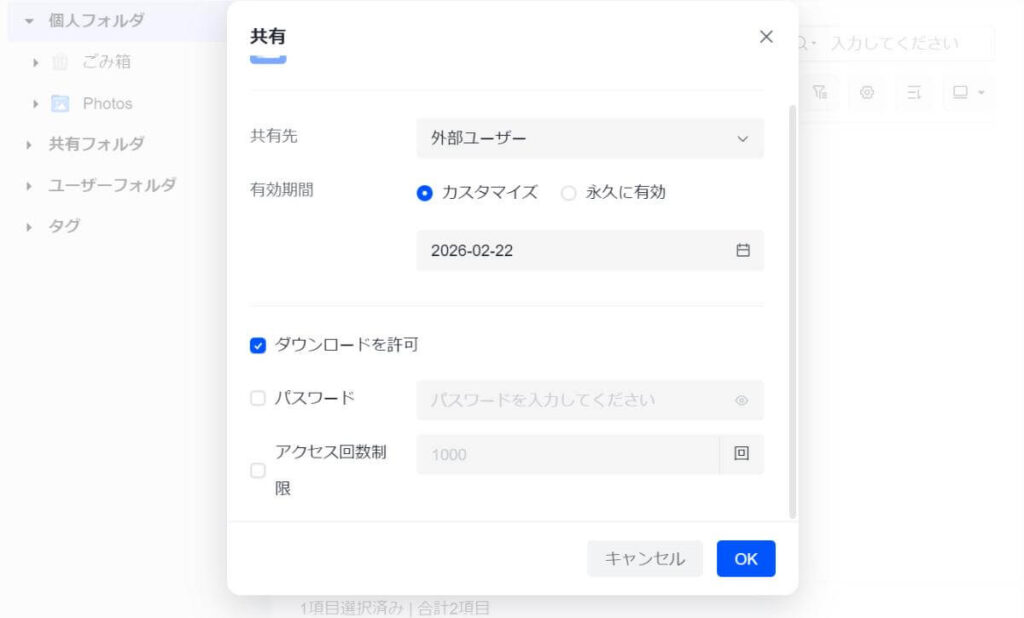Confirm sharing with the OK button
This screenshot has height=618, width=1024.
point(746,559)
